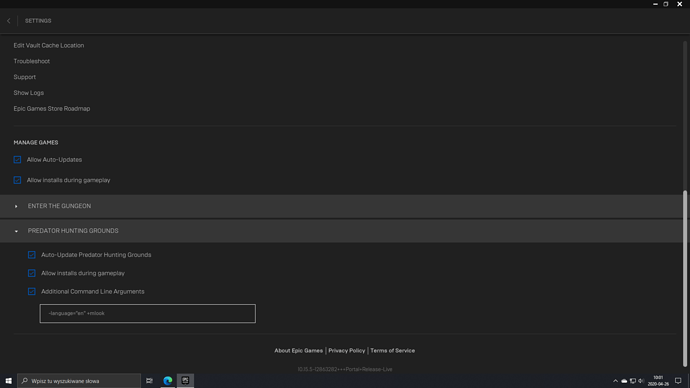Open the taskbar clock and date

[658, 381]
